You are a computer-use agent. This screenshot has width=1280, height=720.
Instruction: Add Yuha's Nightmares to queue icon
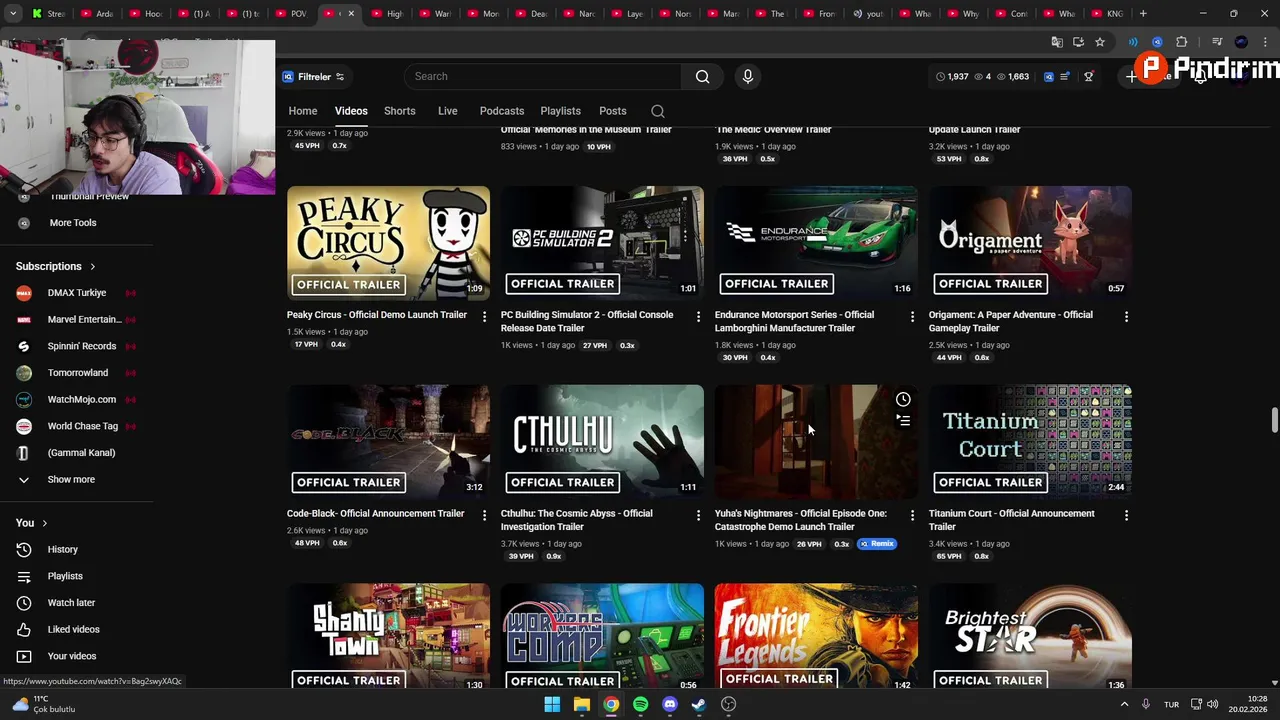pyautogui.click(x=903, y=421)
